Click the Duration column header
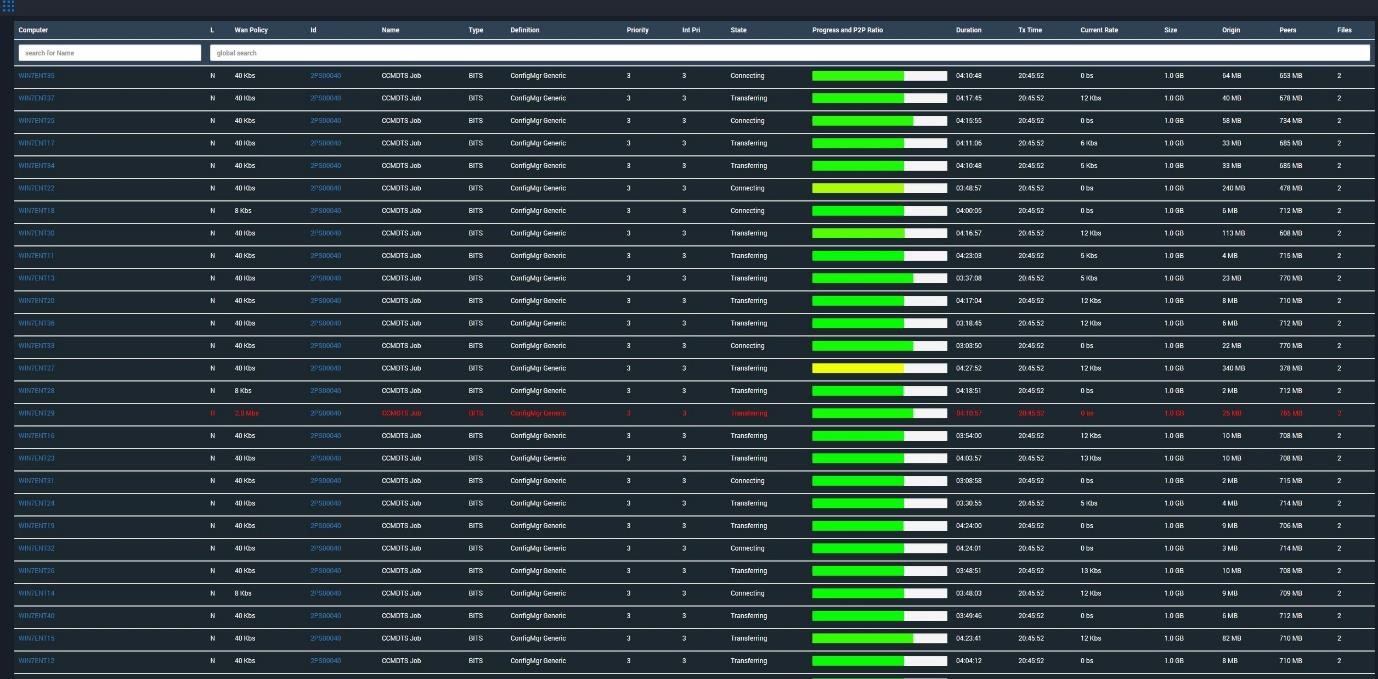Screen dimensions: 1378x679 968,30
